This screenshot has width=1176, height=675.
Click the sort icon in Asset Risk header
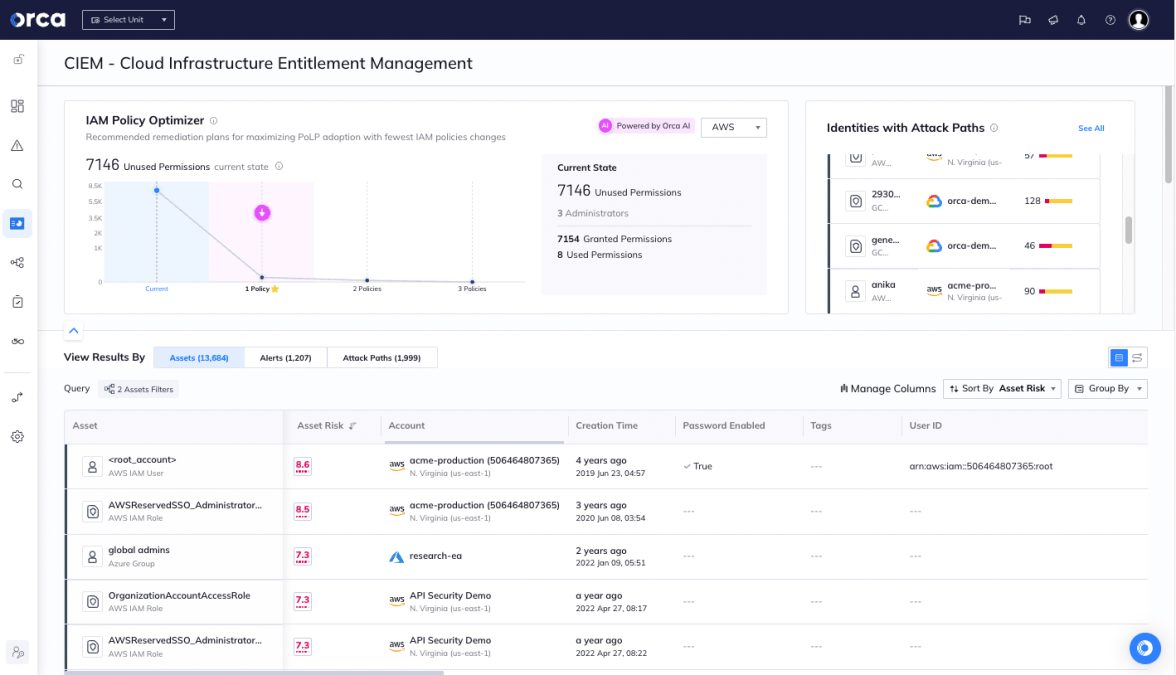(x=352, y=426)
